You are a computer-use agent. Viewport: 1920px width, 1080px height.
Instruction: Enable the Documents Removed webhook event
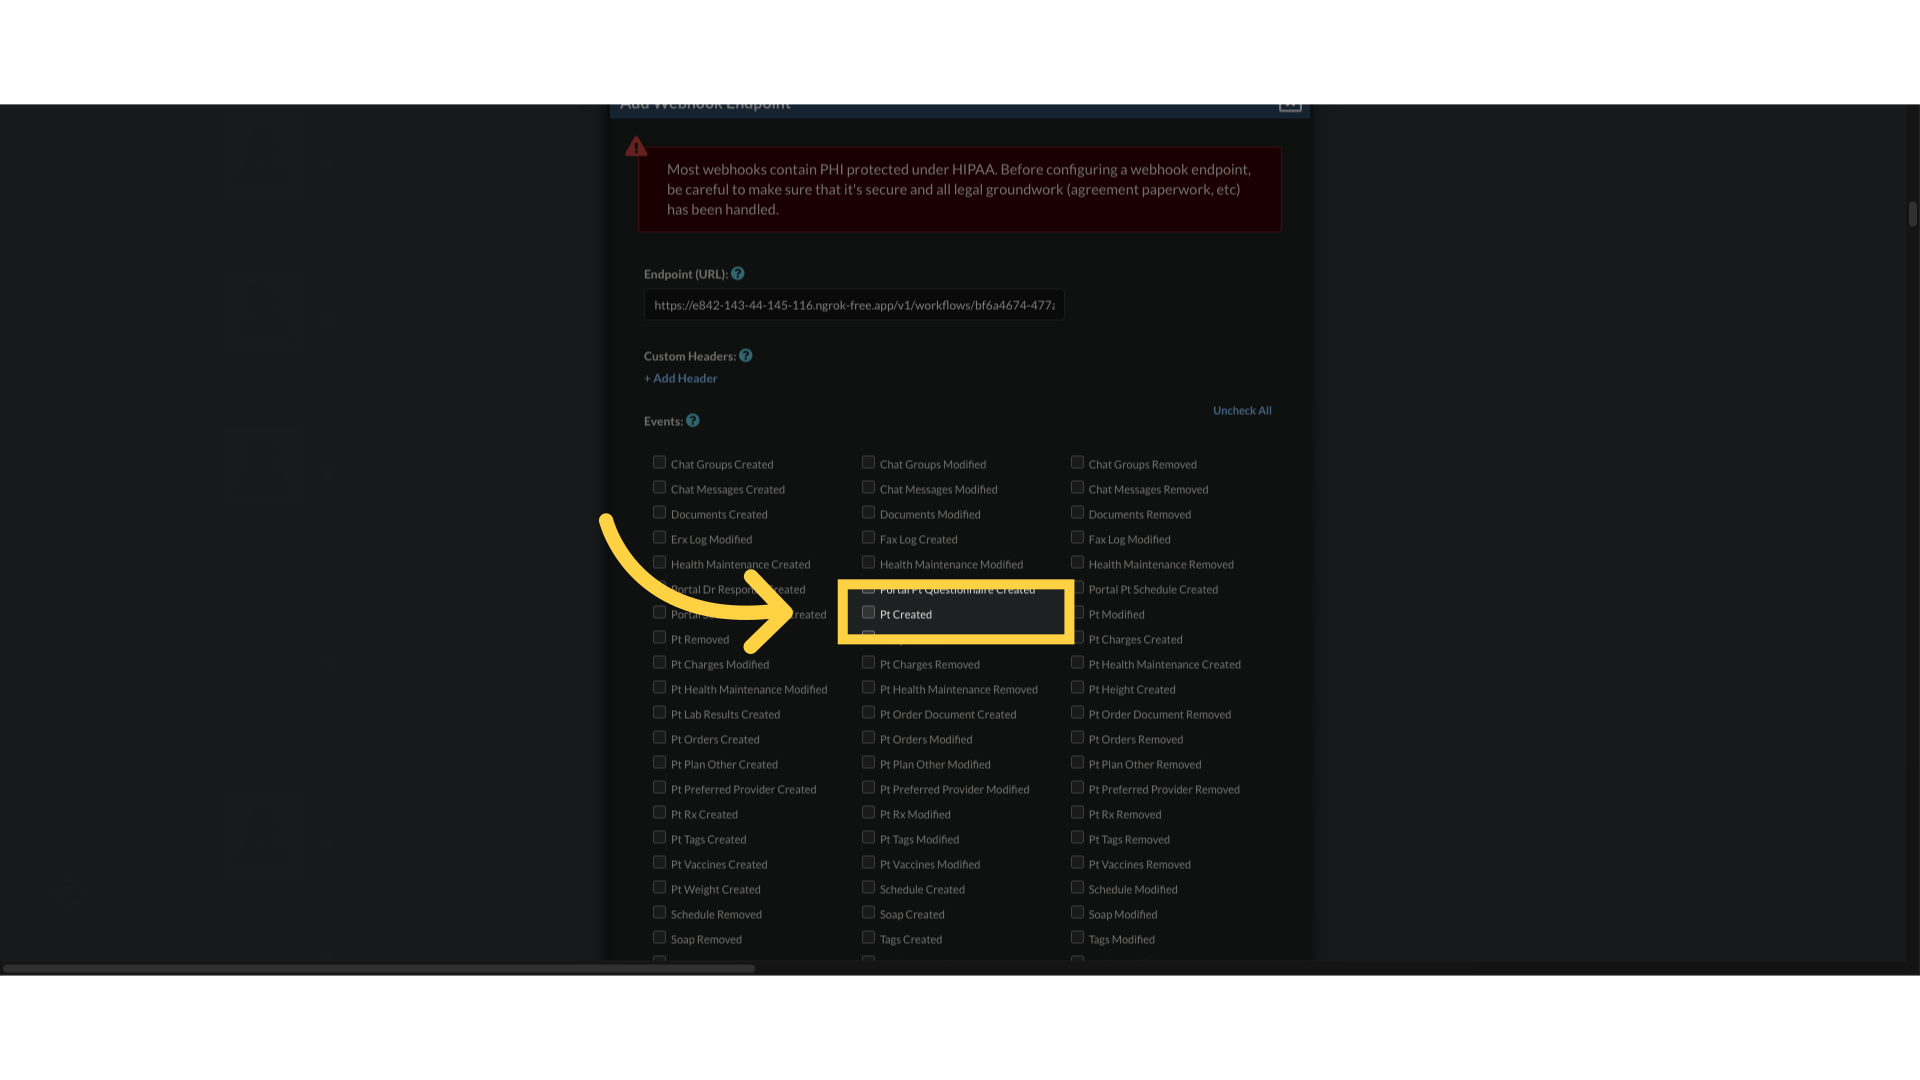pos(1077,512)
